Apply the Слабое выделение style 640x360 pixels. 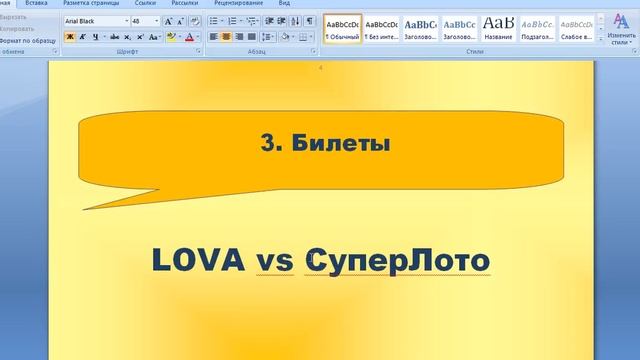pyautogui.click(x=576, y=29)
